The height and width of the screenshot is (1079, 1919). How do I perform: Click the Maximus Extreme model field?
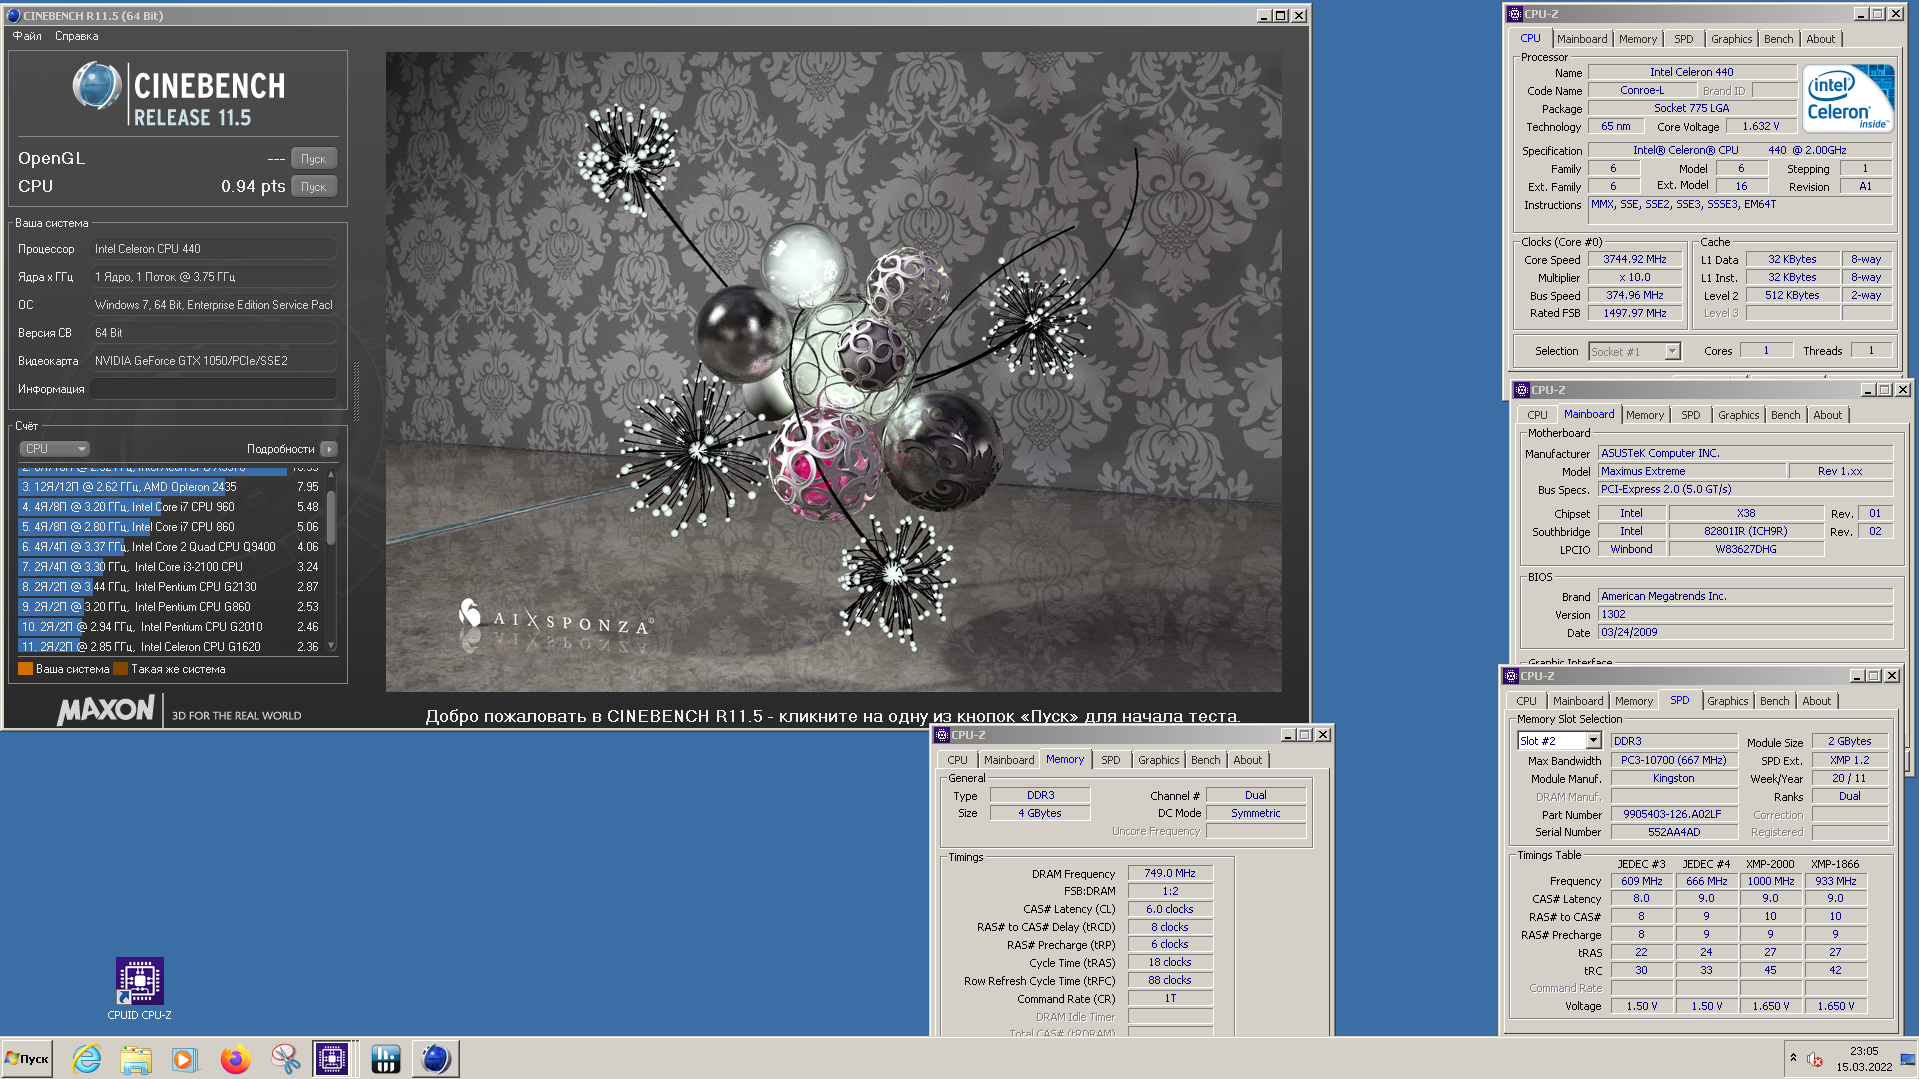1691,471
